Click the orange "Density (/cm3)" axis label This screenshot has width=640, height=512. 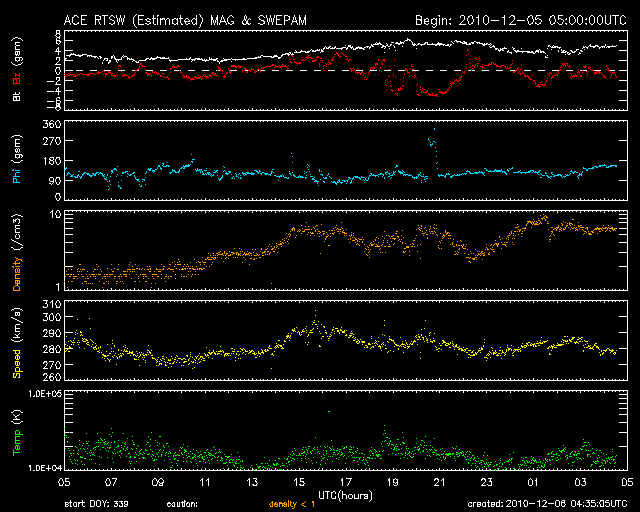[17, 252]
